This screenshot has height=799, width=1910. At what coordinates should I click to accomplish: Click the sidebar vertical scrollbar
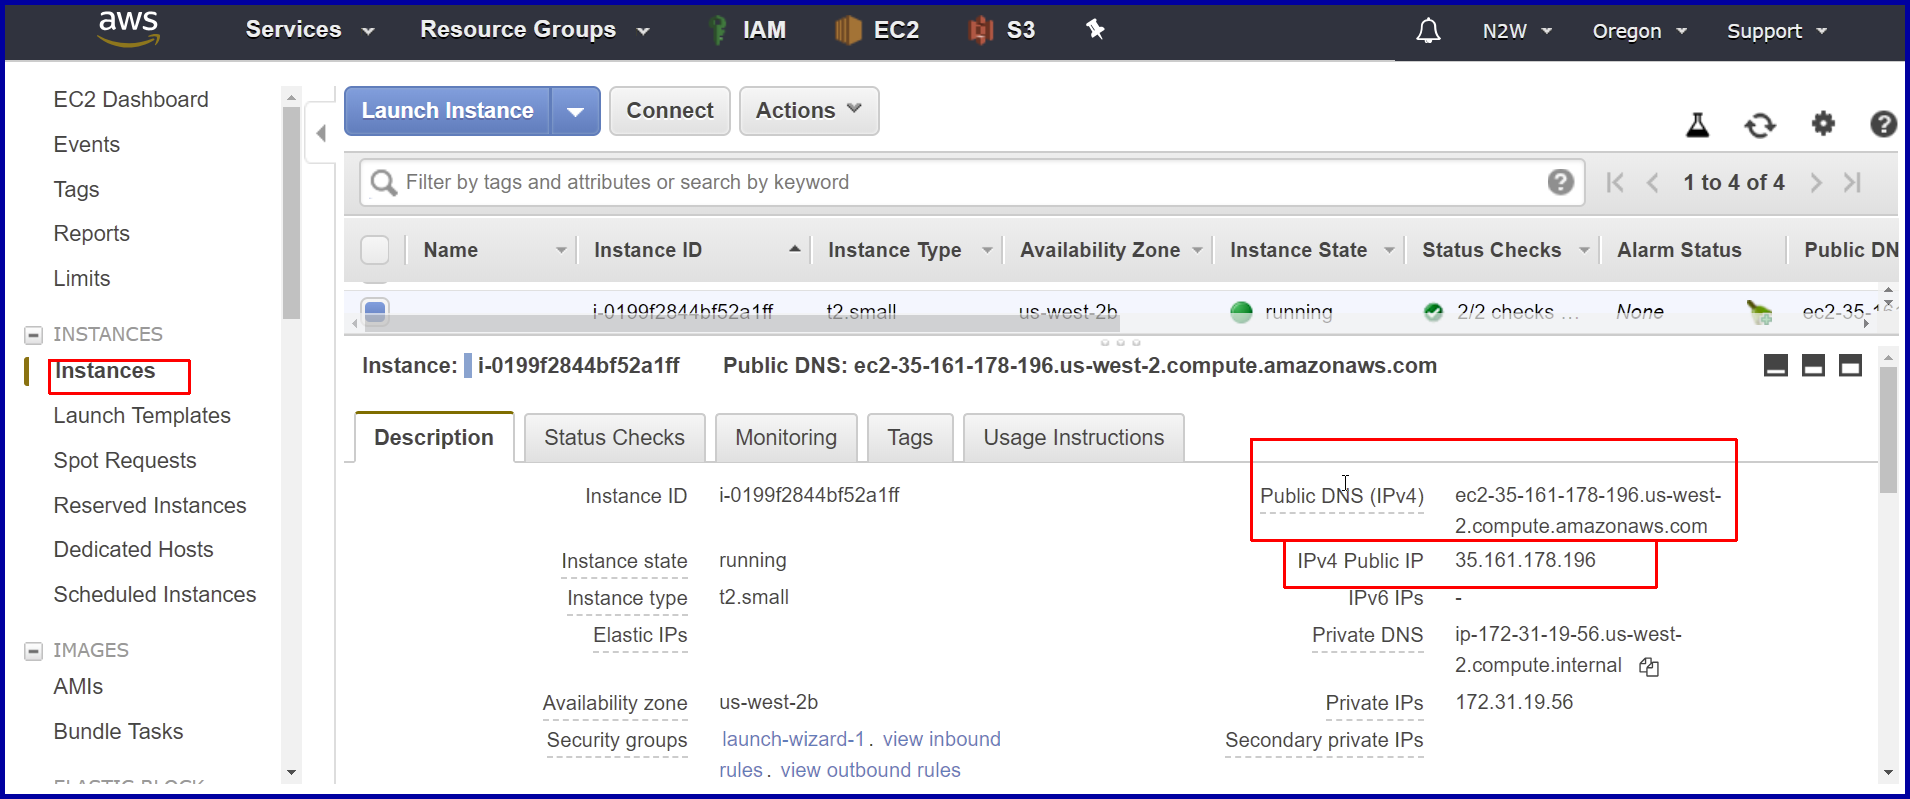tap(291, 212)
